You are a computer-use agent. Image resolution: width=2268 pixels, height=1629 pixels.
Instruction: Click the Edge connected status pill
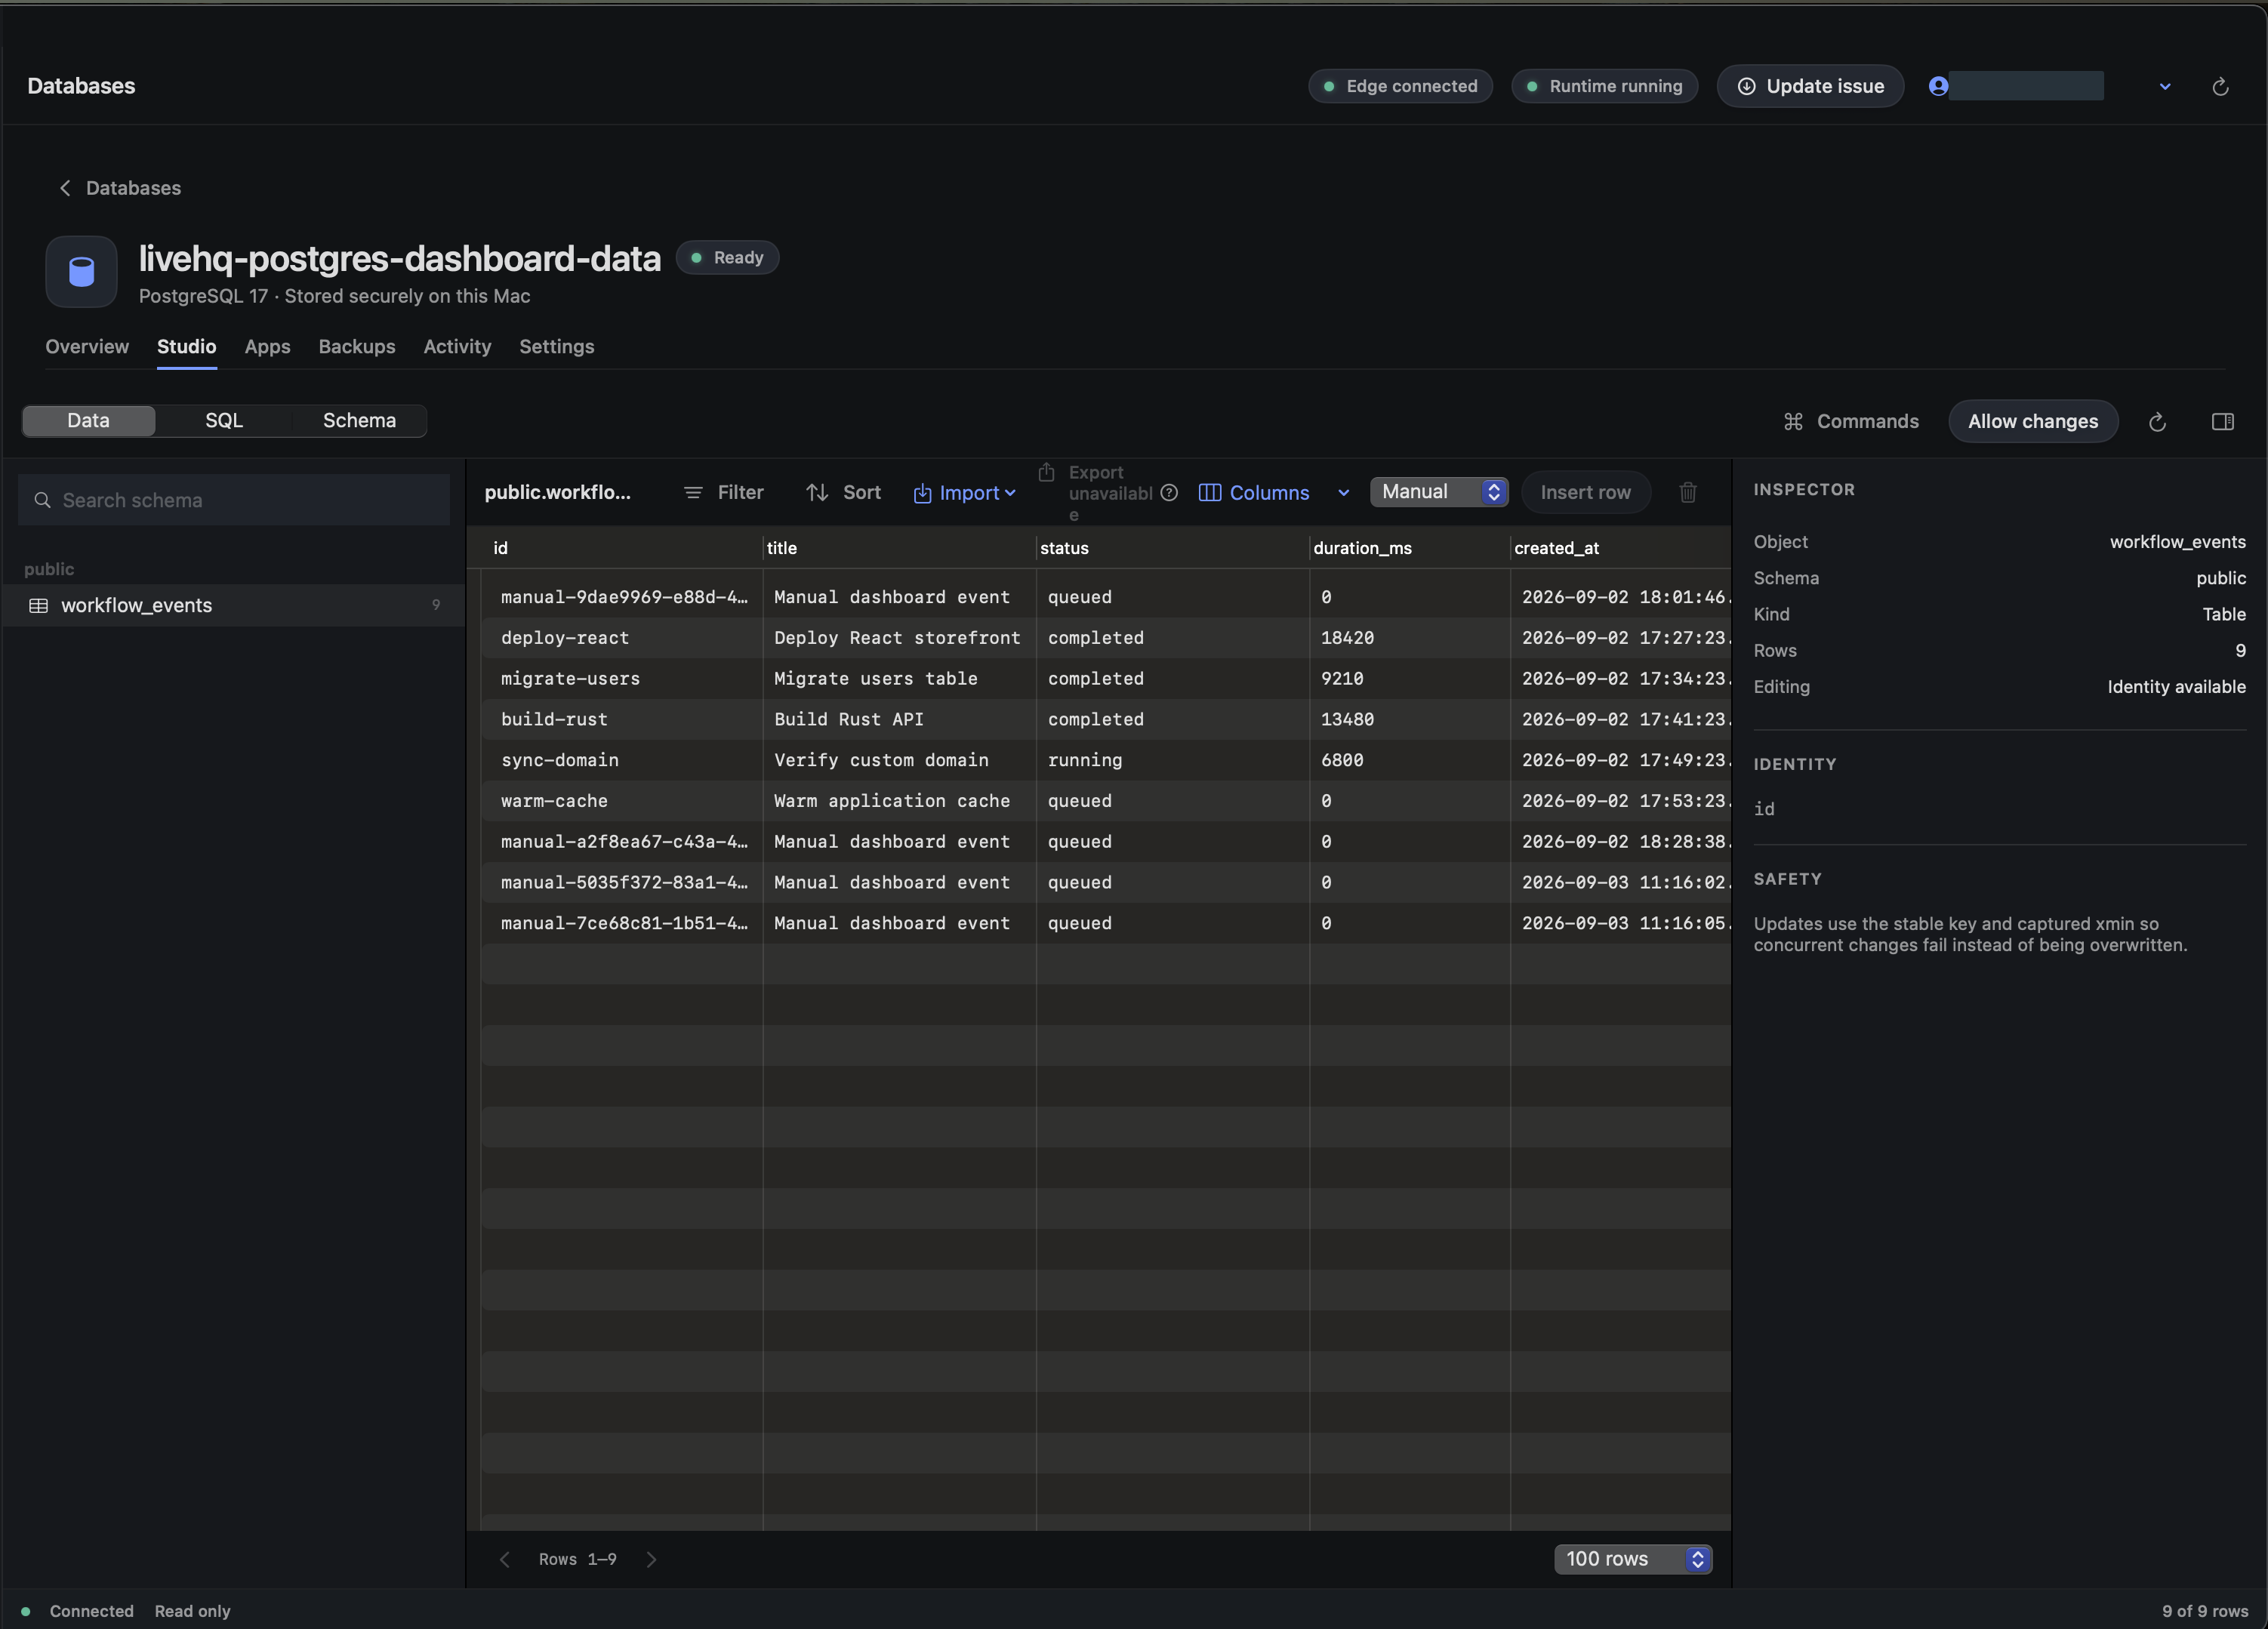(1400, 86)
